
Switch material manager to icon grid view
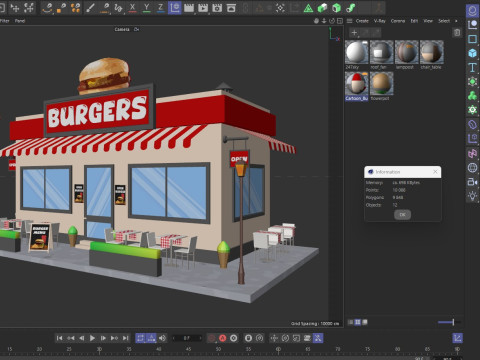coord(358,322)
